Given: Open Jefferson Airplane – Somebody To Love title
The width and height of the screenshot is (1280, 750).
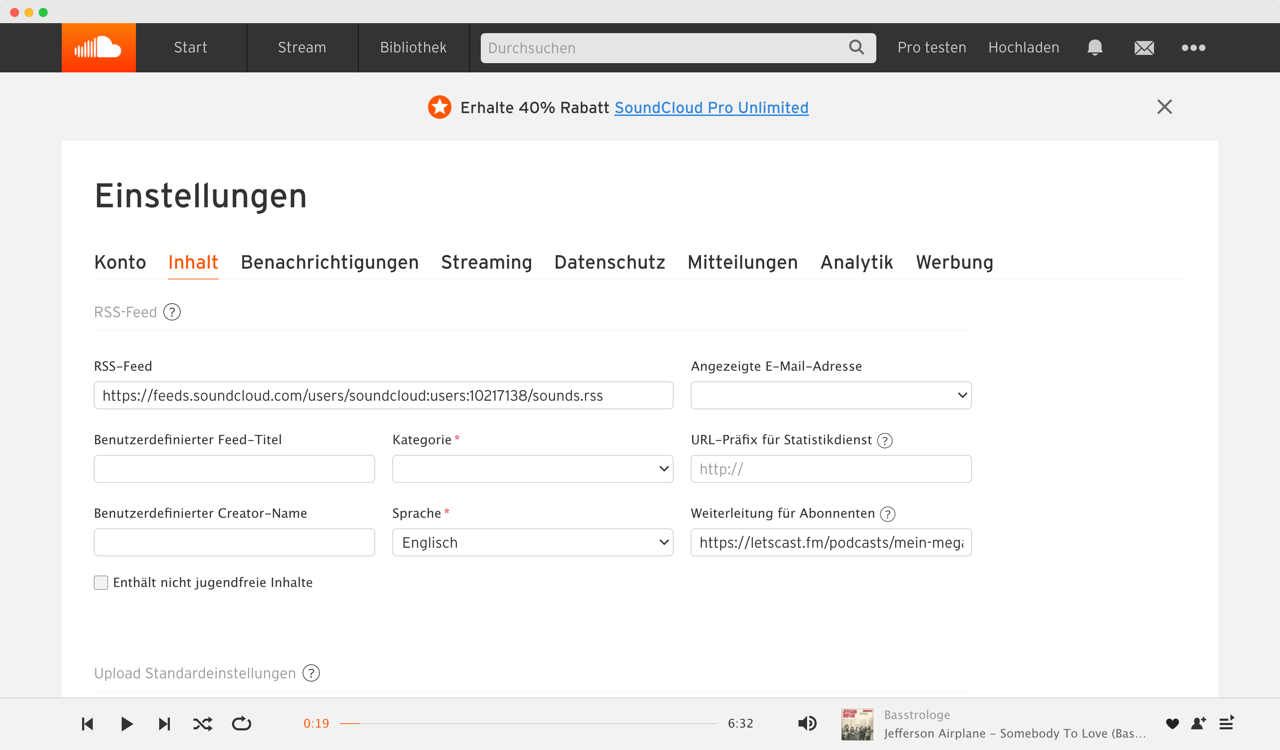Looking at the screenshot, I should pos(1015,734).
